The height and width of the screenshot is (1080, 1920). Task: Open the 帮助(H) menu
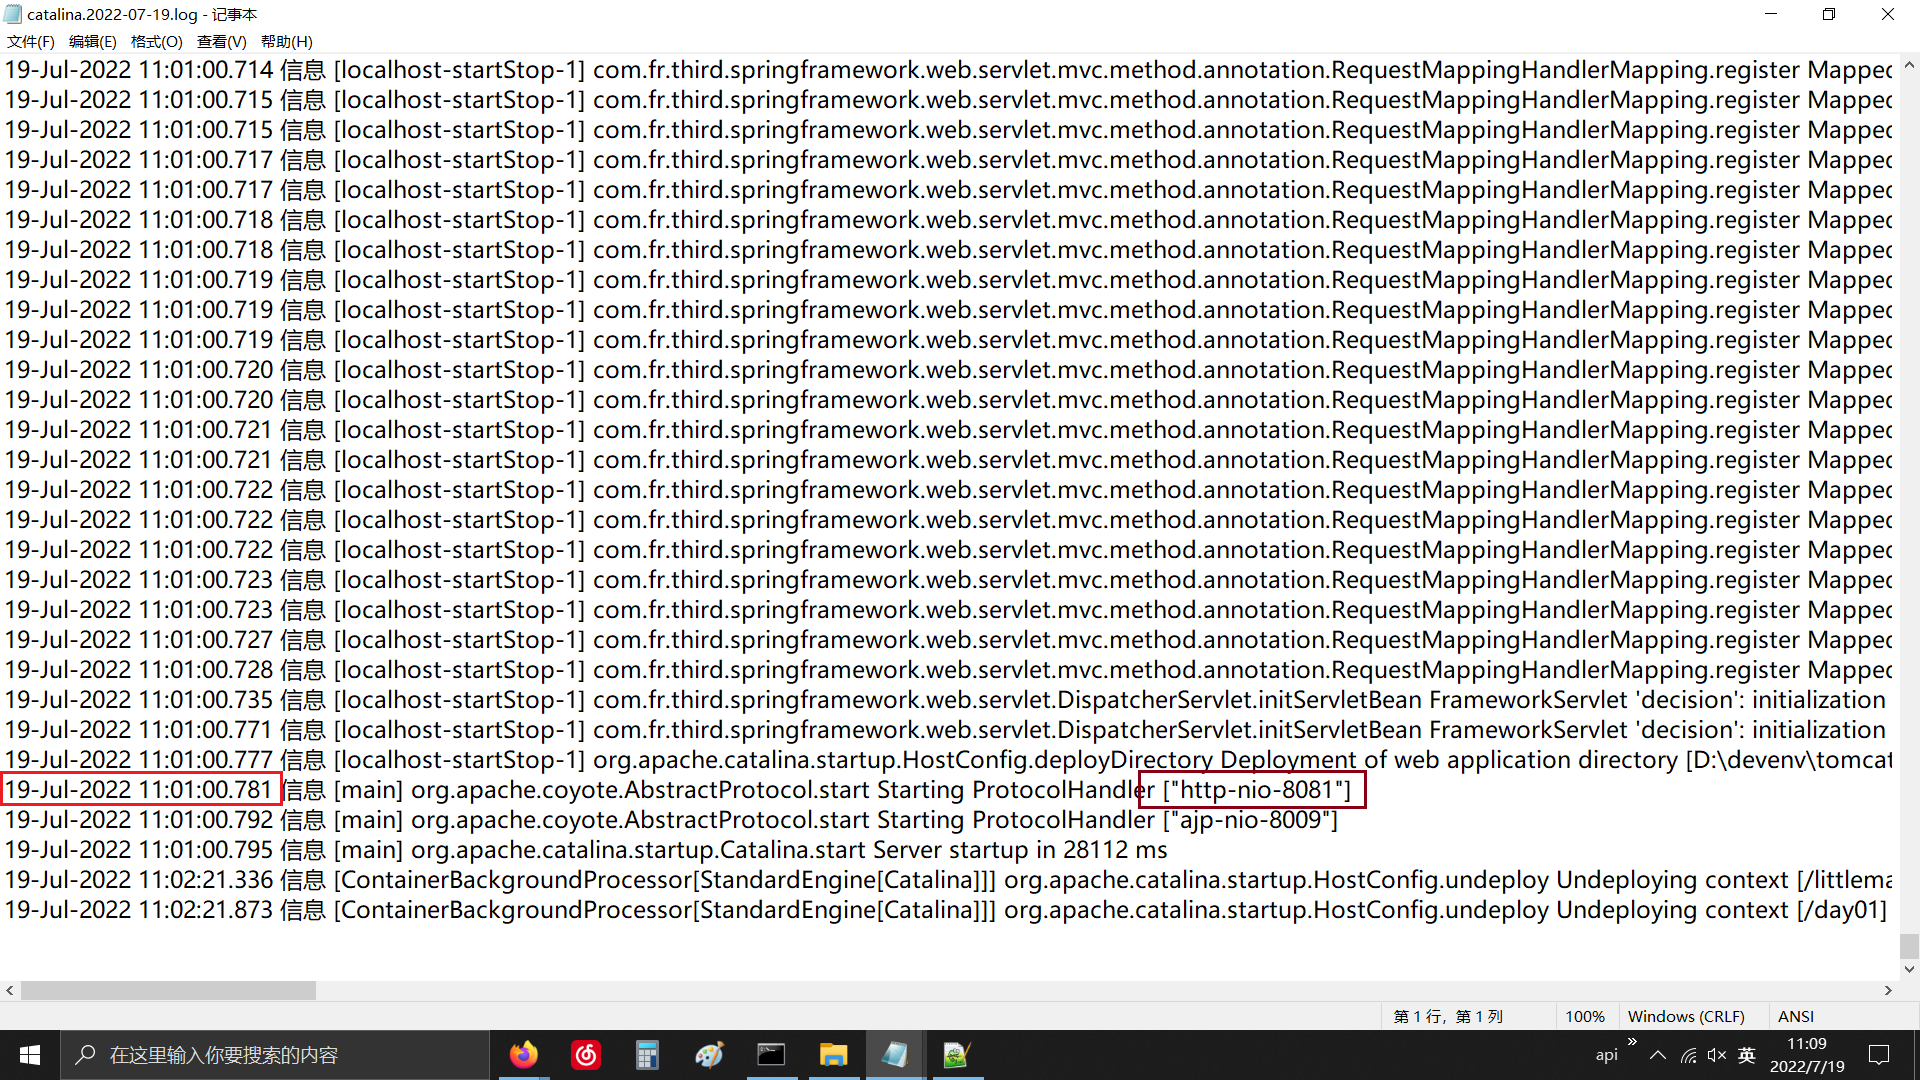pos(286,41)
